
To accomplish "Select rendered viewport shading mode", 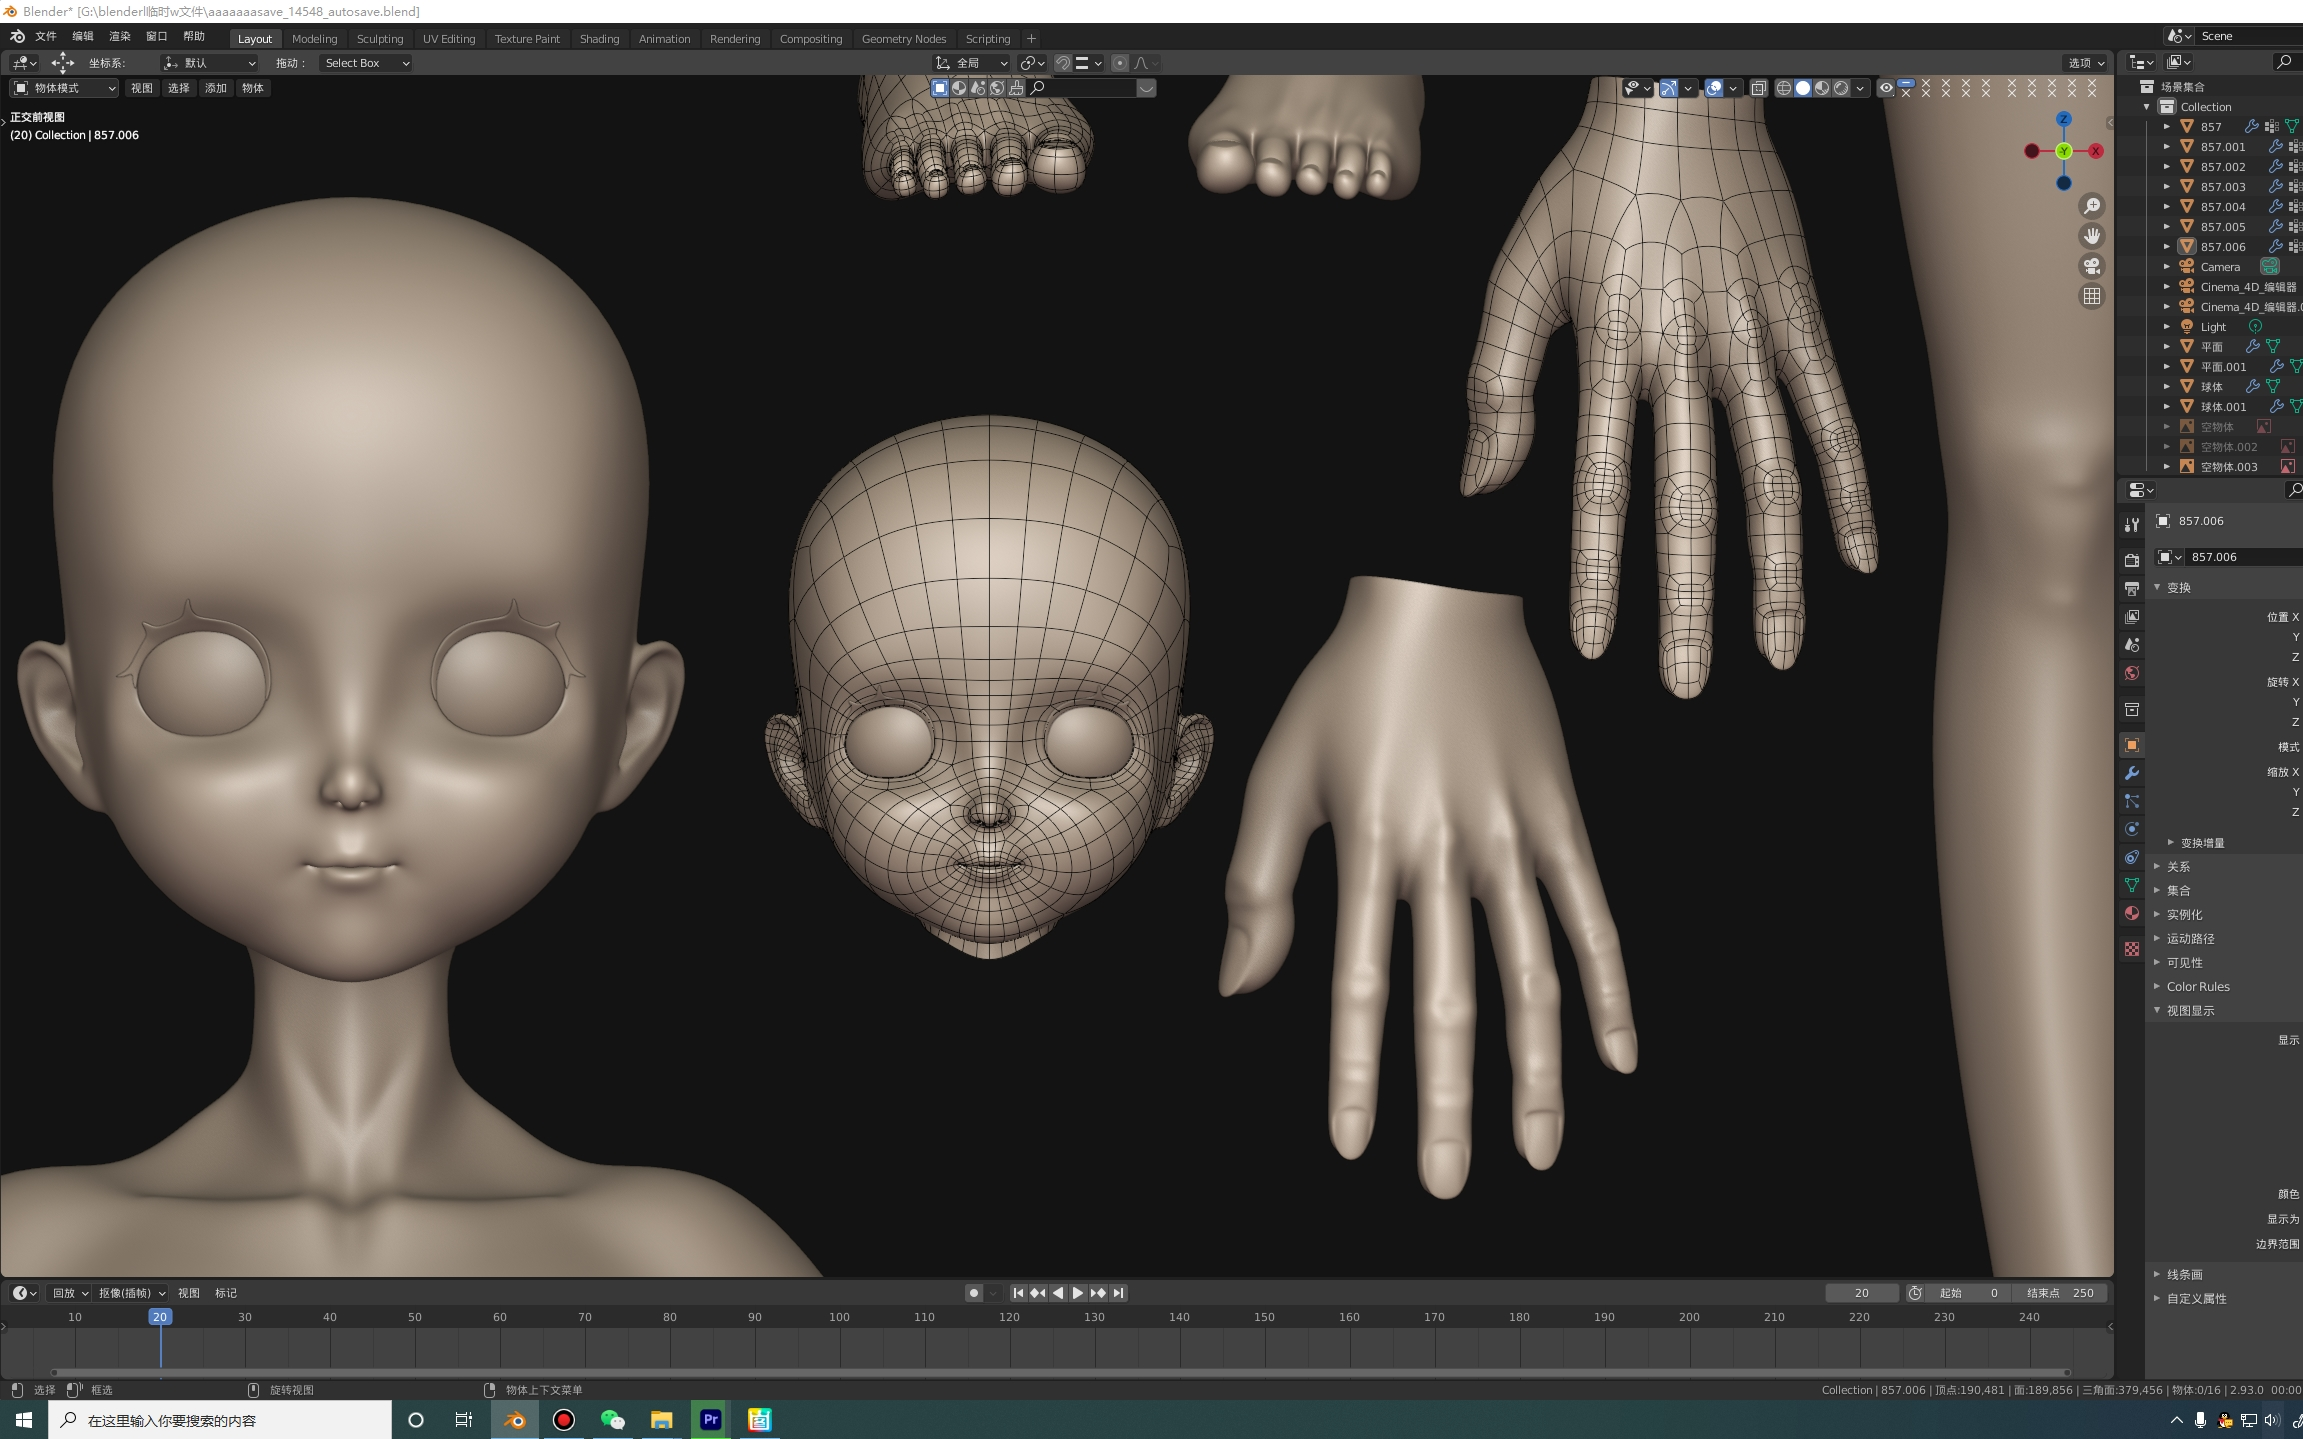I will (x=1841, y=88).
